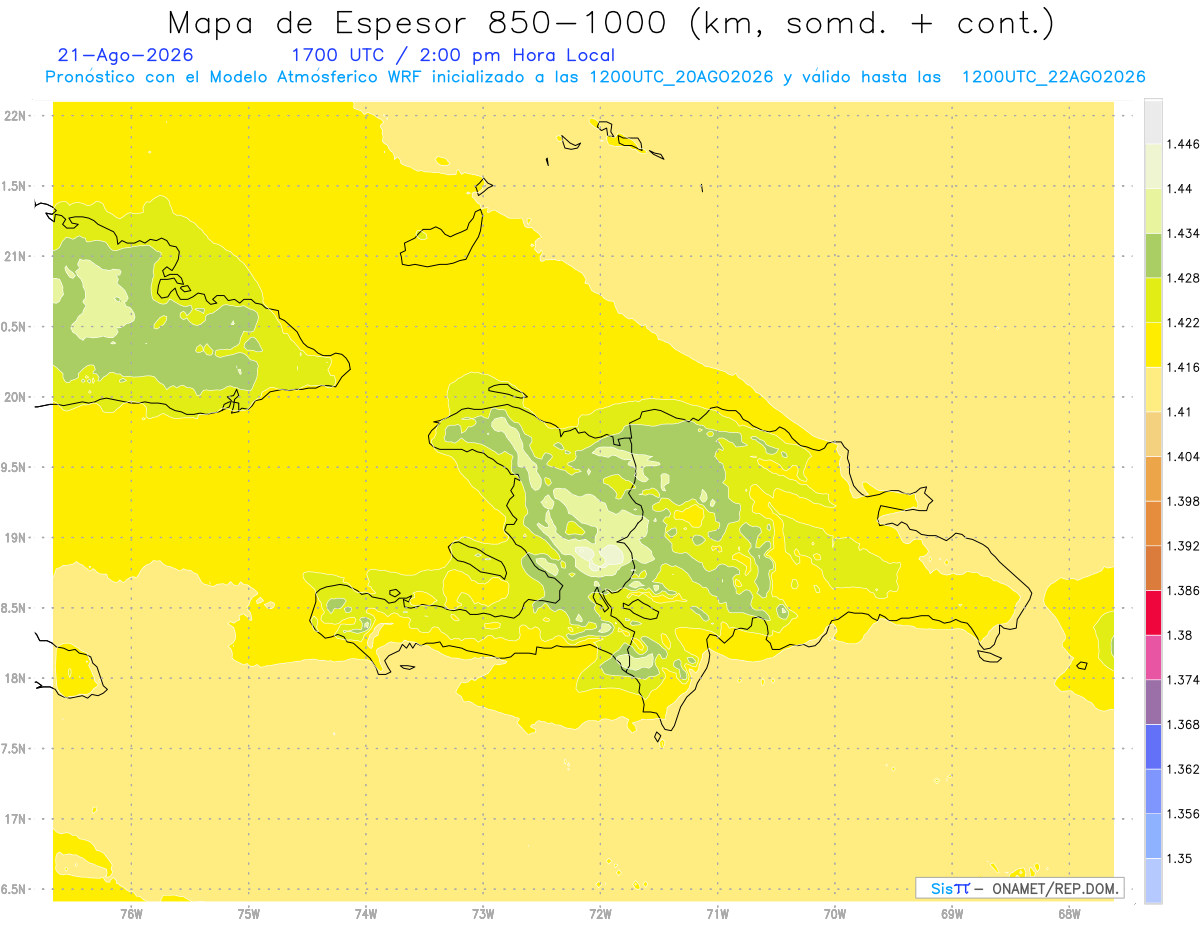Click the latitude label "7.5N"
Screen dimensions: 1200x927
point(14,749)
